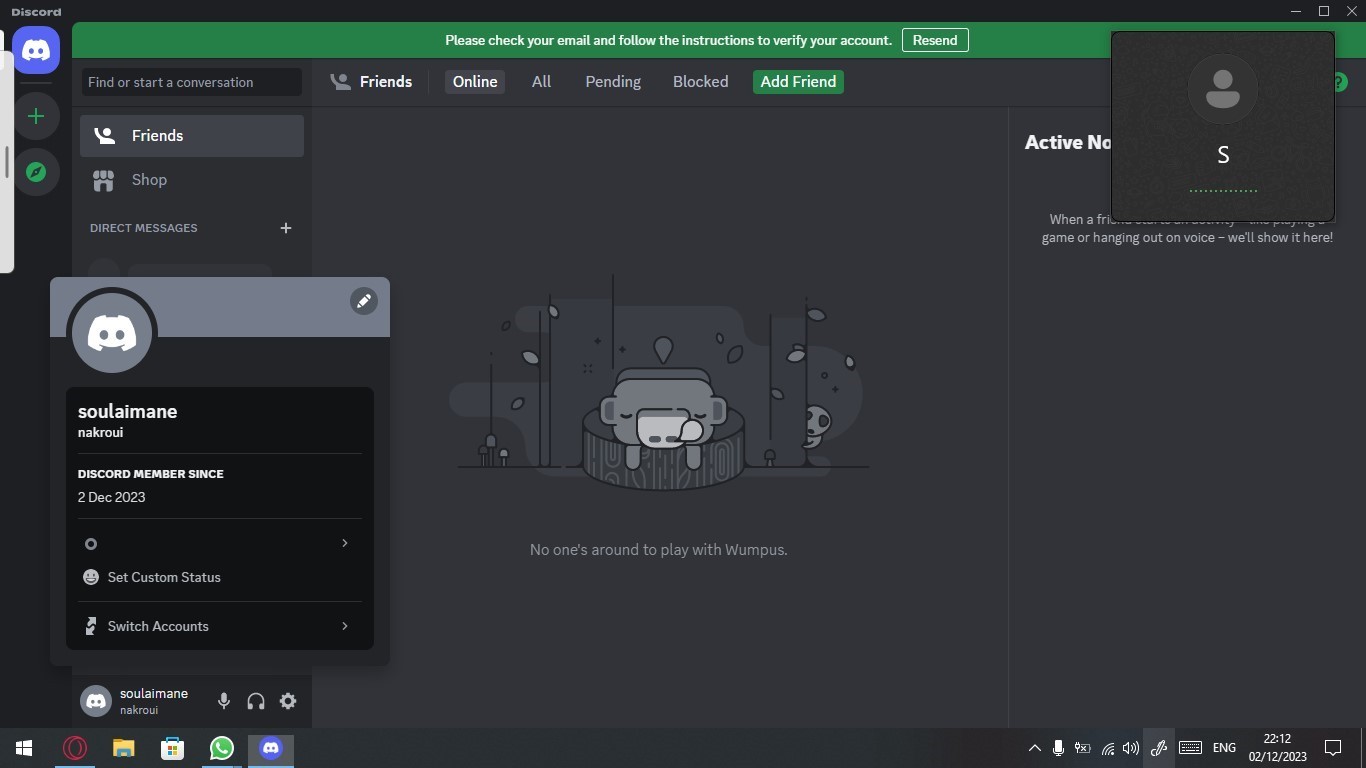Open Blocked users tab
The height and width of the screenshot is (768, 1366).
tap(700, 82)
